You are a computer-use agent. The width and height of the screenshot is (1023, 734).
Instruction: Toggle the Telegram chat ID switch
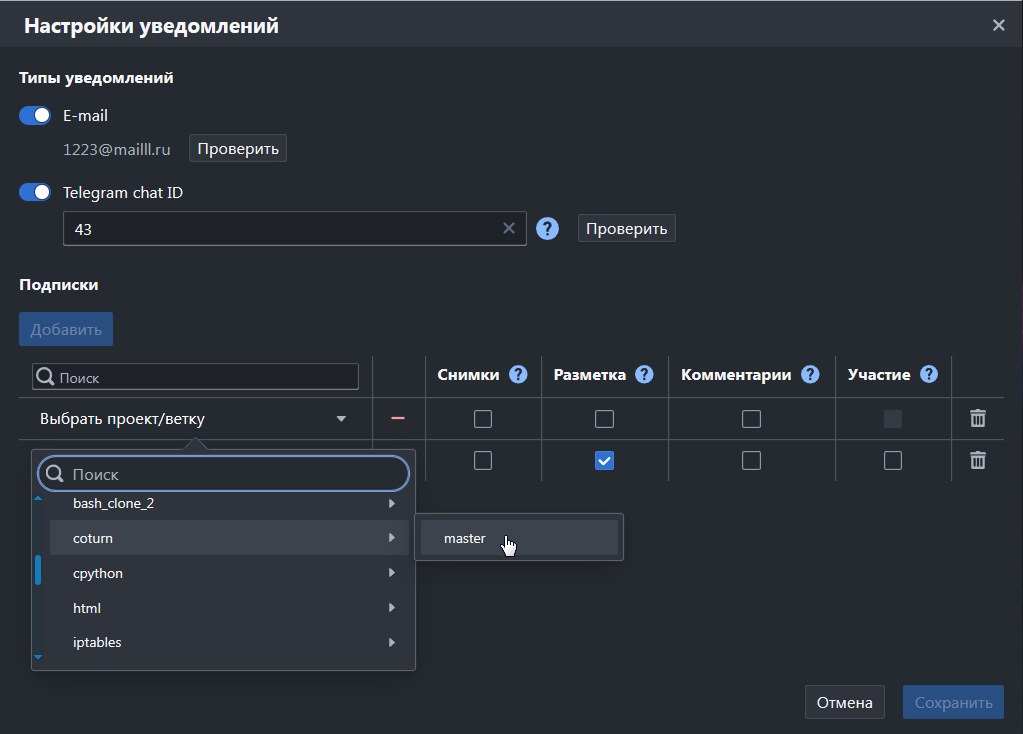(x=35, y=192)
